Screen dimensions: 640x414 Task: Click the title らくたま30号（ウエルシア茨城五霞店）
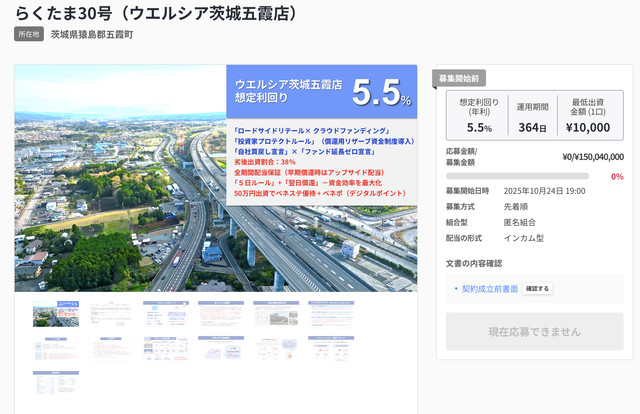158,13
